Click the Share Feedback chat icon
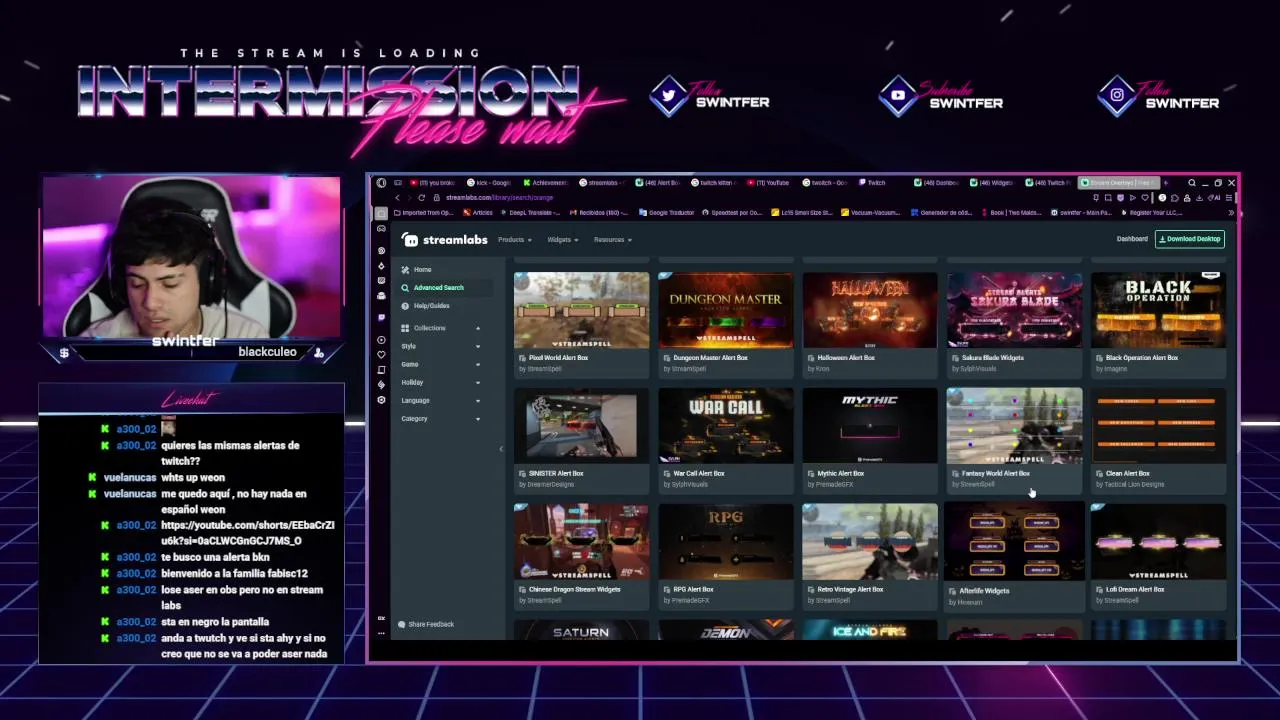Image resolution: width=1280 pixels, height=720 pixels. pyautogui.click(x=402, y=624)
